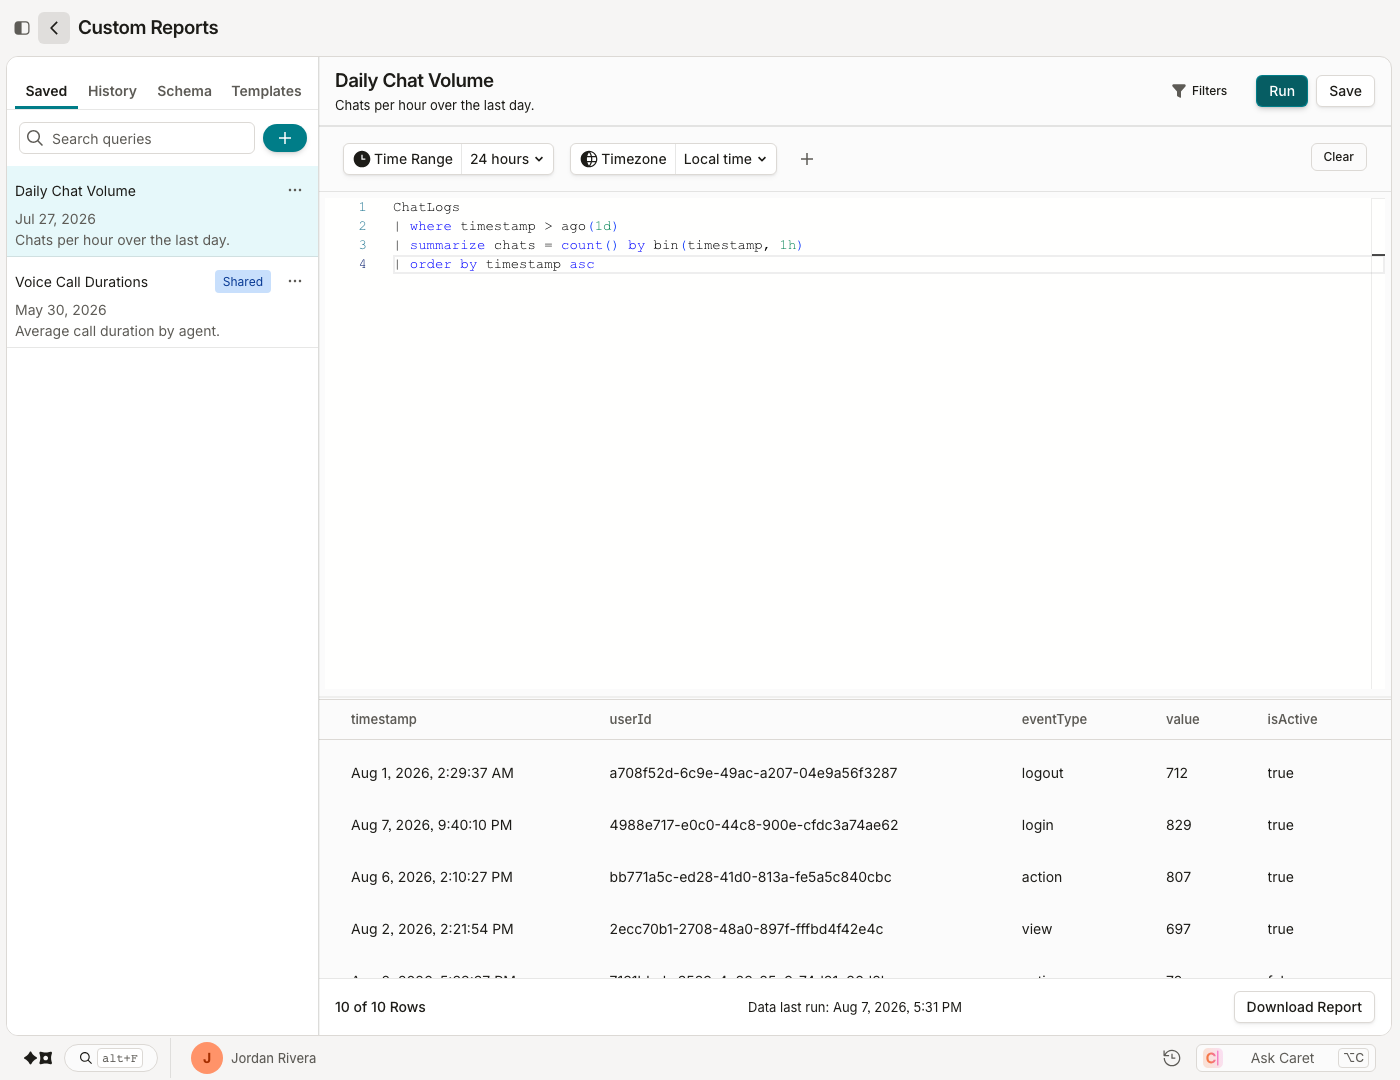Screen dimensions: 1400x1080
Task: Save the current report
Action: click(1345, 91)
